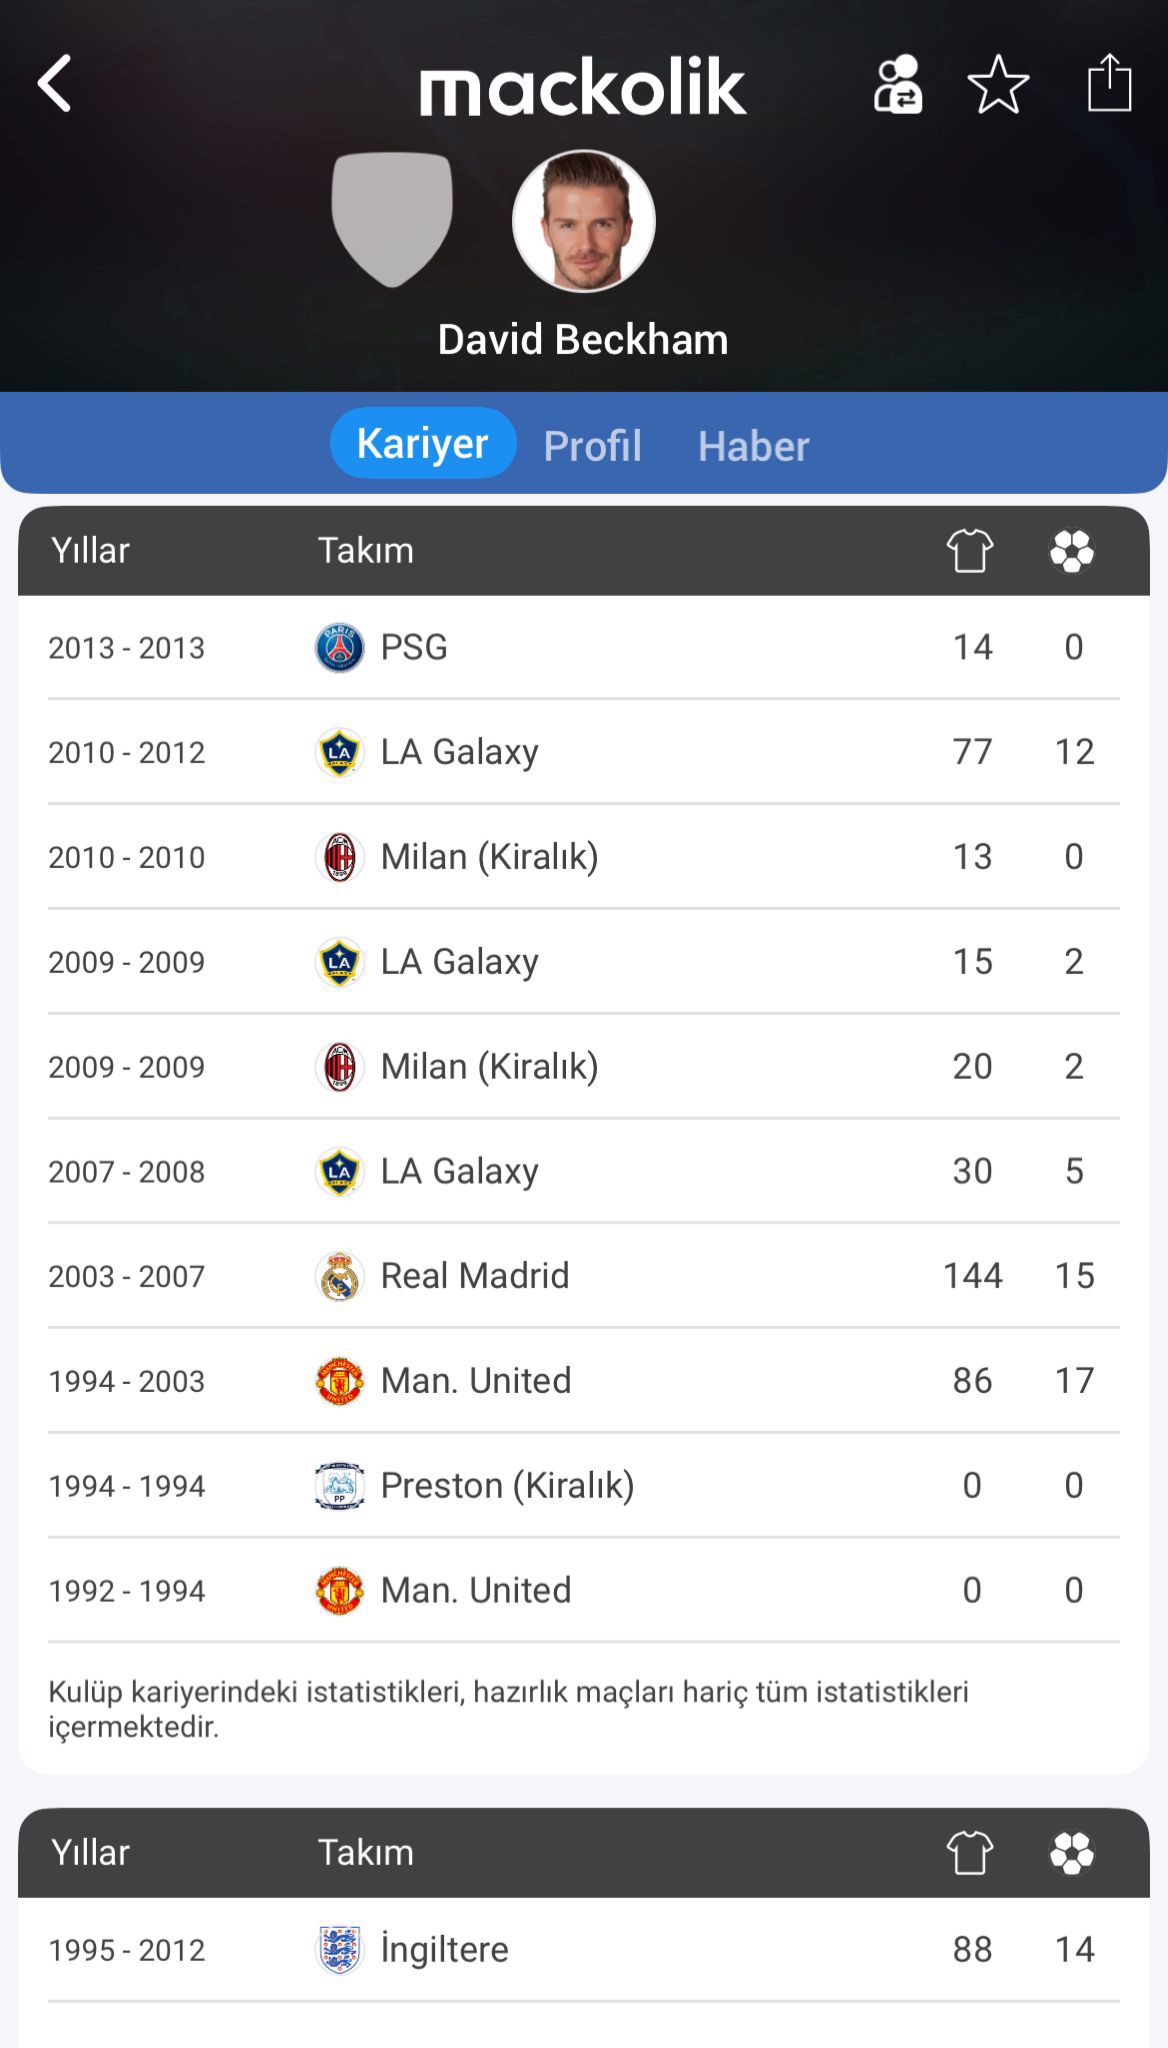The height and width of the screenshot is (2048, 1168).
Task: Switch to the Profil tab
Action: [592, 445]
